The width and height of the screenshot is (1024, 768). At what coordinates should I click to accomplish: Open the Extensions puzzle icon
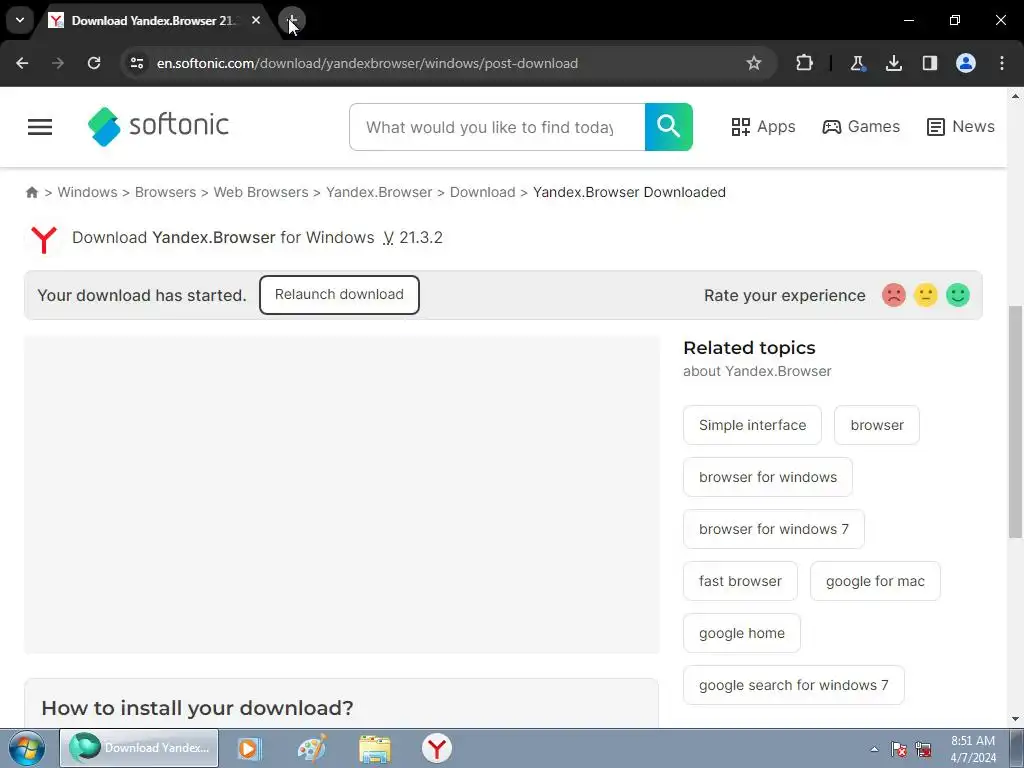(805, 63)
